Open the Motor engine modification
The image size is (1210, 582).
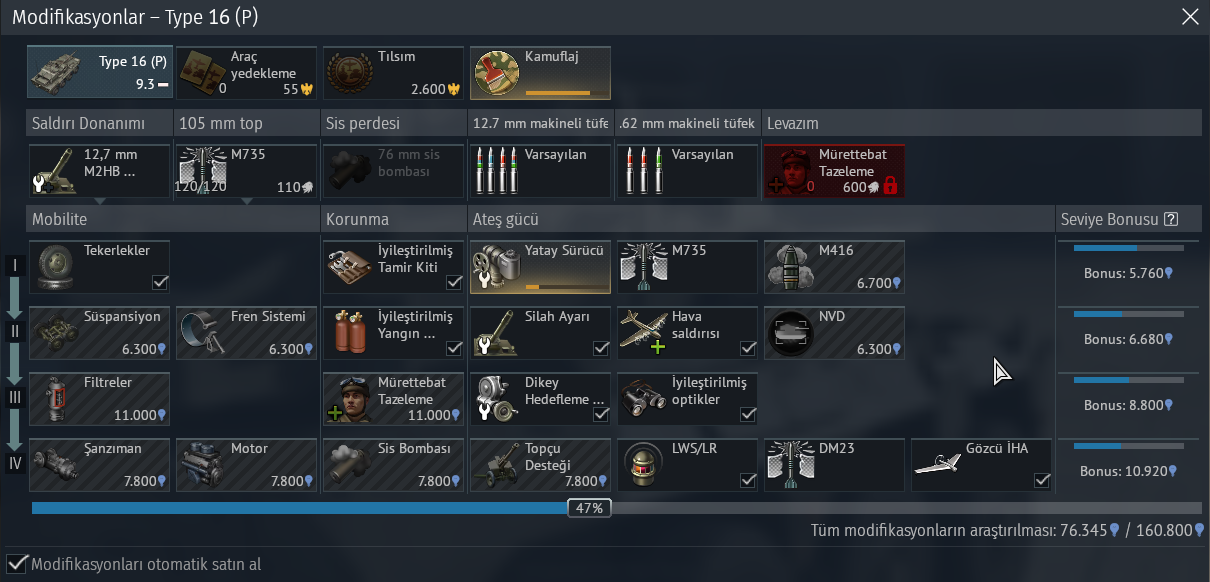pyautogui.click(x=202, y=464)
